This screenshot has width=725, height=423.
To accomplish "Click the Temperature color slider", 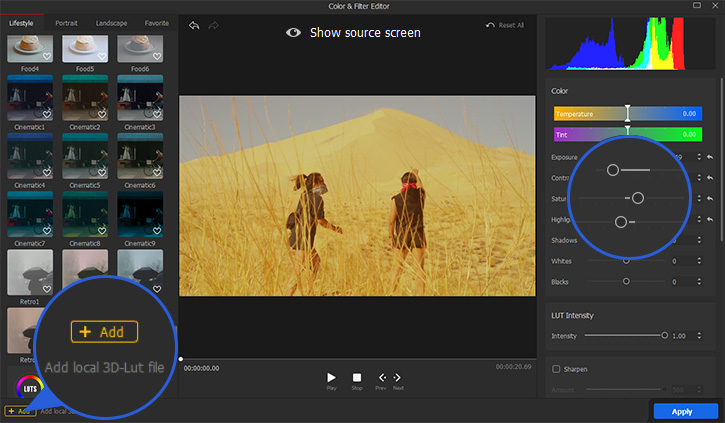I will [627, 114].
